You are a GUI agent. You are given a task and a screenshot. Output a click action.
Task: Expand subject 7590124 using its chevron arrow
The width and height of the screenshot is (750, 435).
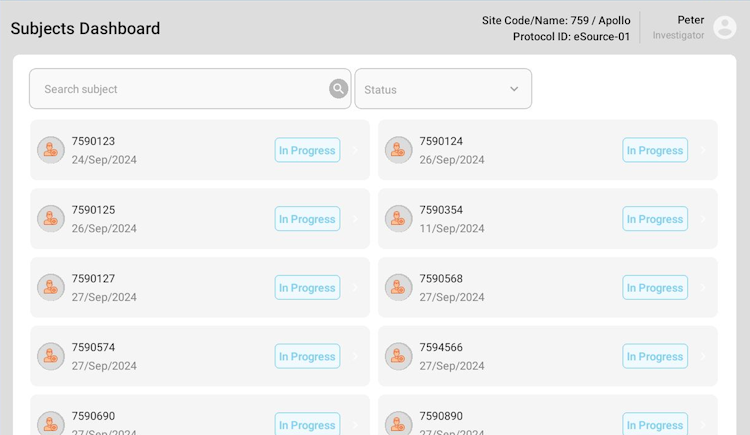(x=703, y=150)
